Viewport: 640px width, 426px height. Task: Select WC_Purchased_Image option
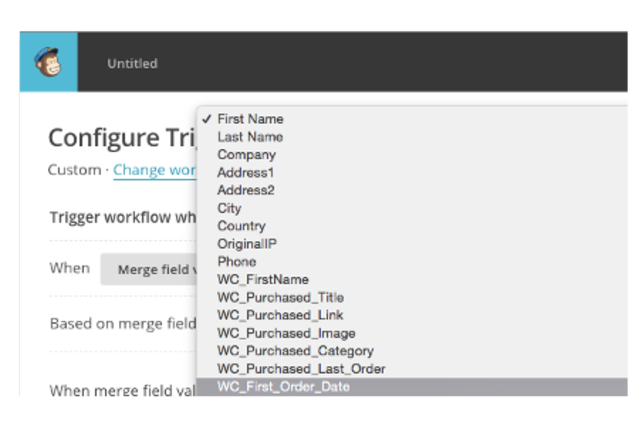coord(412,333)
